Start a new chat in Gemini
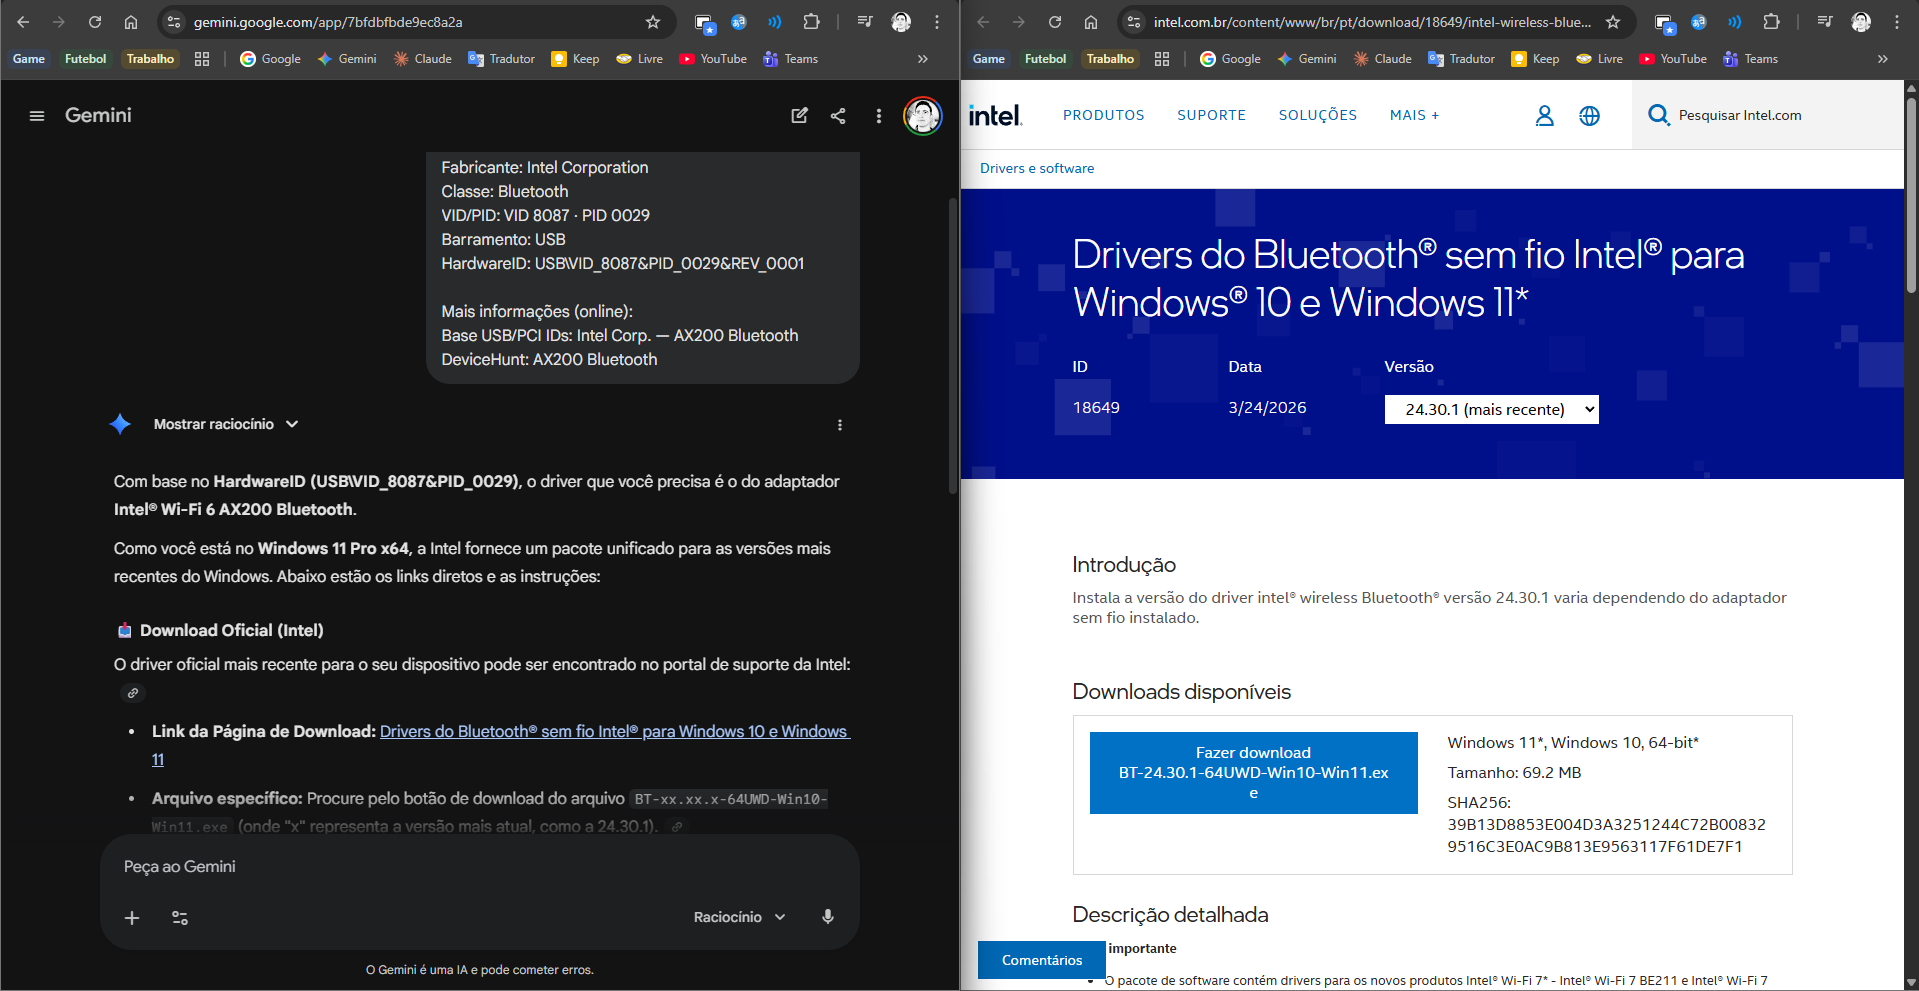The height and width of the screenshot is (991, 1919). 800,116
